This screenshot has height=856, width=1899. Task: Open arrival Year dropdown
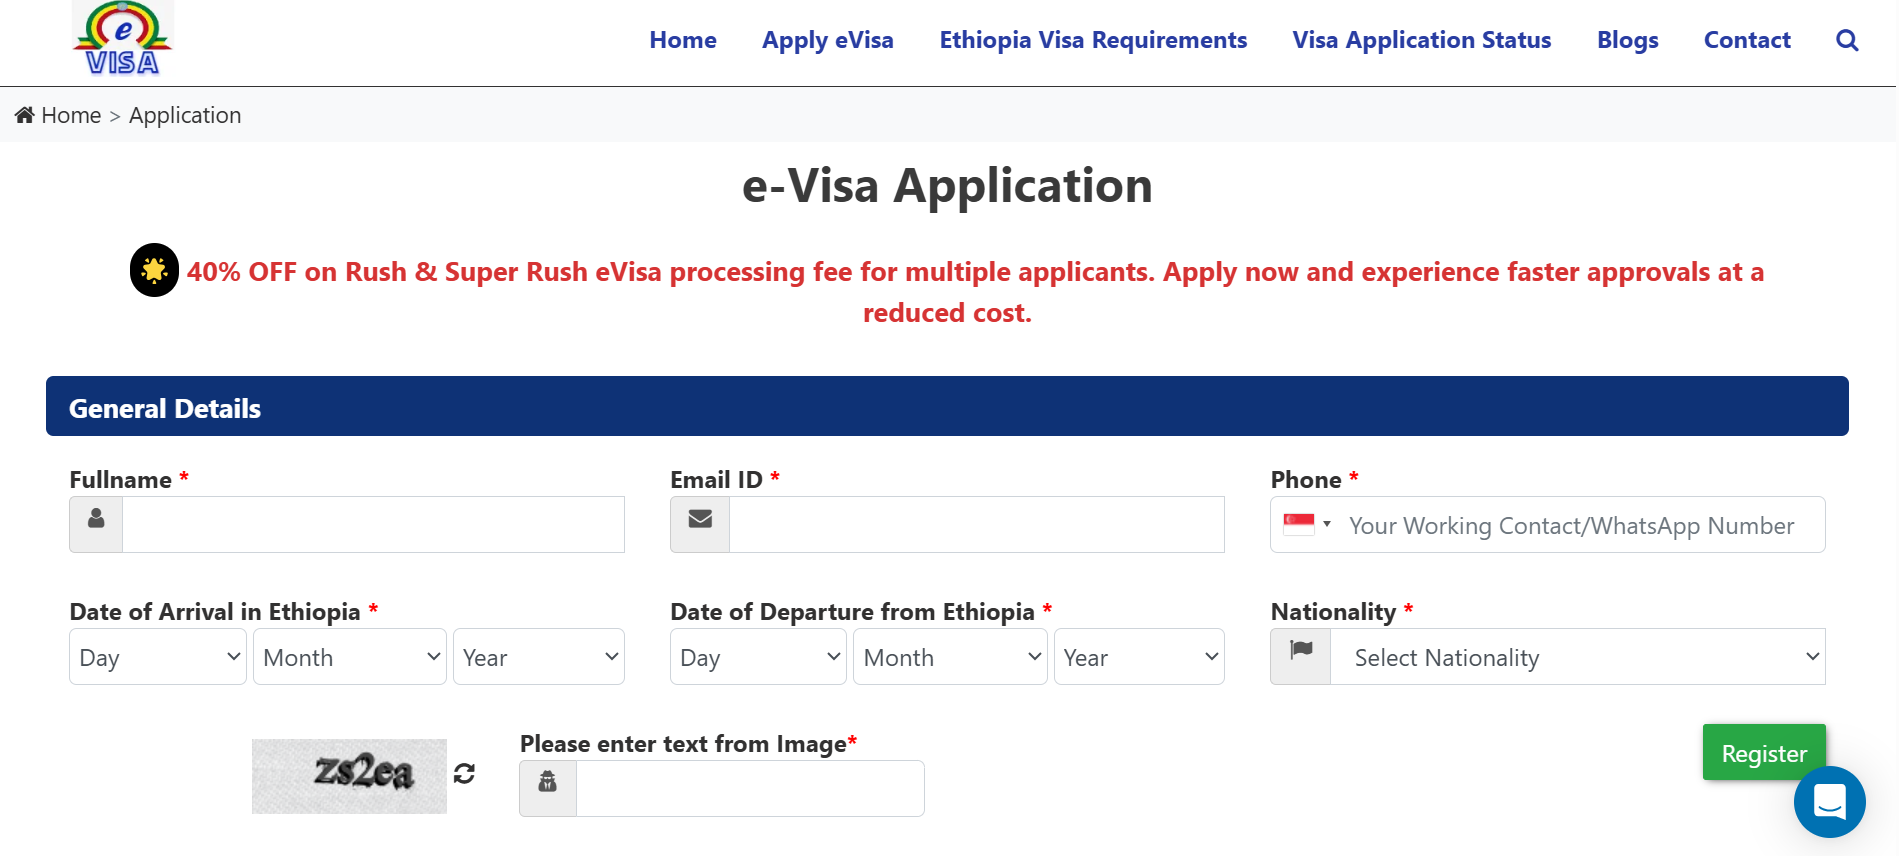pos(539,657)
